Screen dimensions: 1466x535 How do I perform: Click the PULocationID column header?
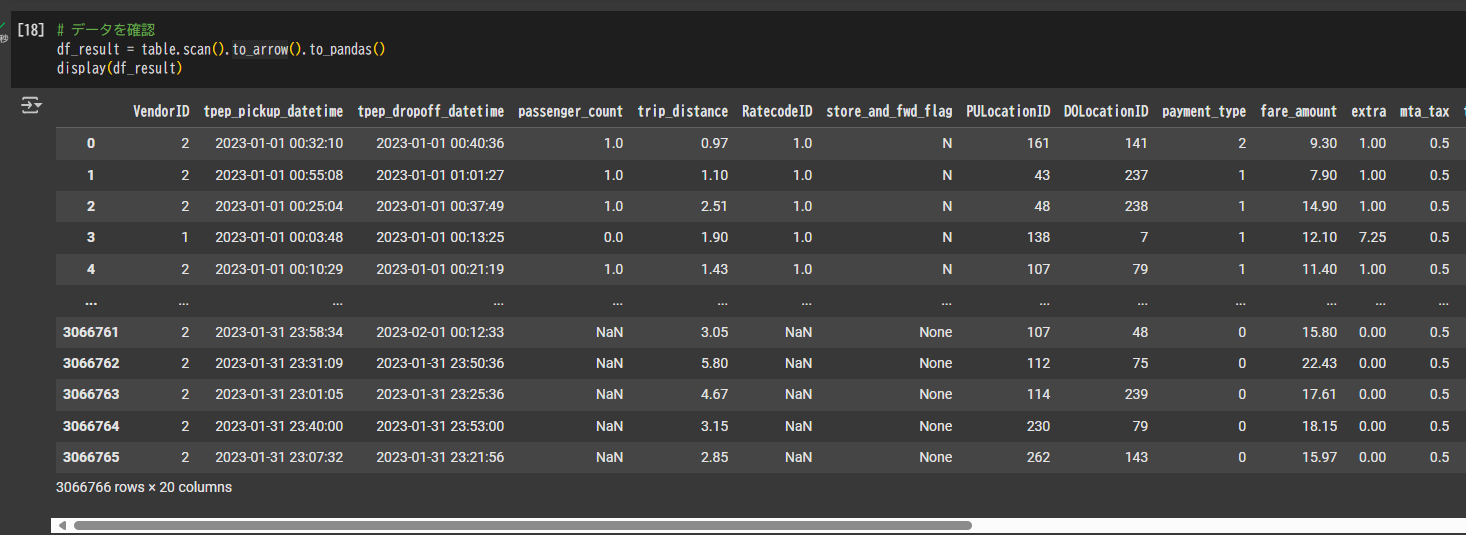[1008, 112]
